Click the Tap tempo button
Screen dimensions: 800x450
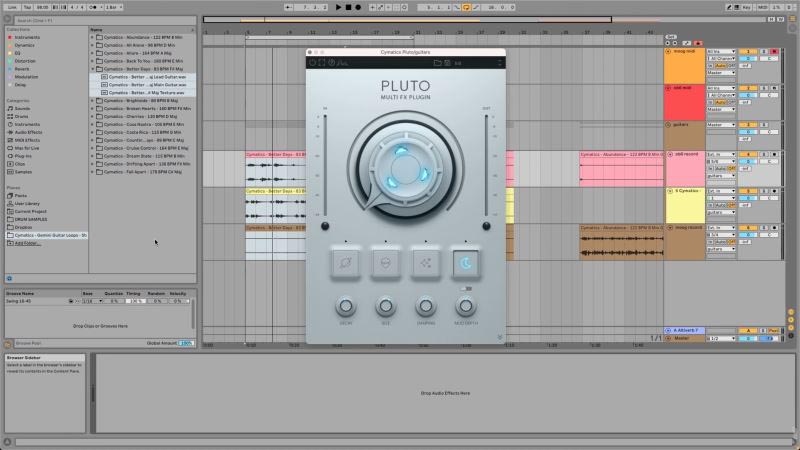click(28, 7)
